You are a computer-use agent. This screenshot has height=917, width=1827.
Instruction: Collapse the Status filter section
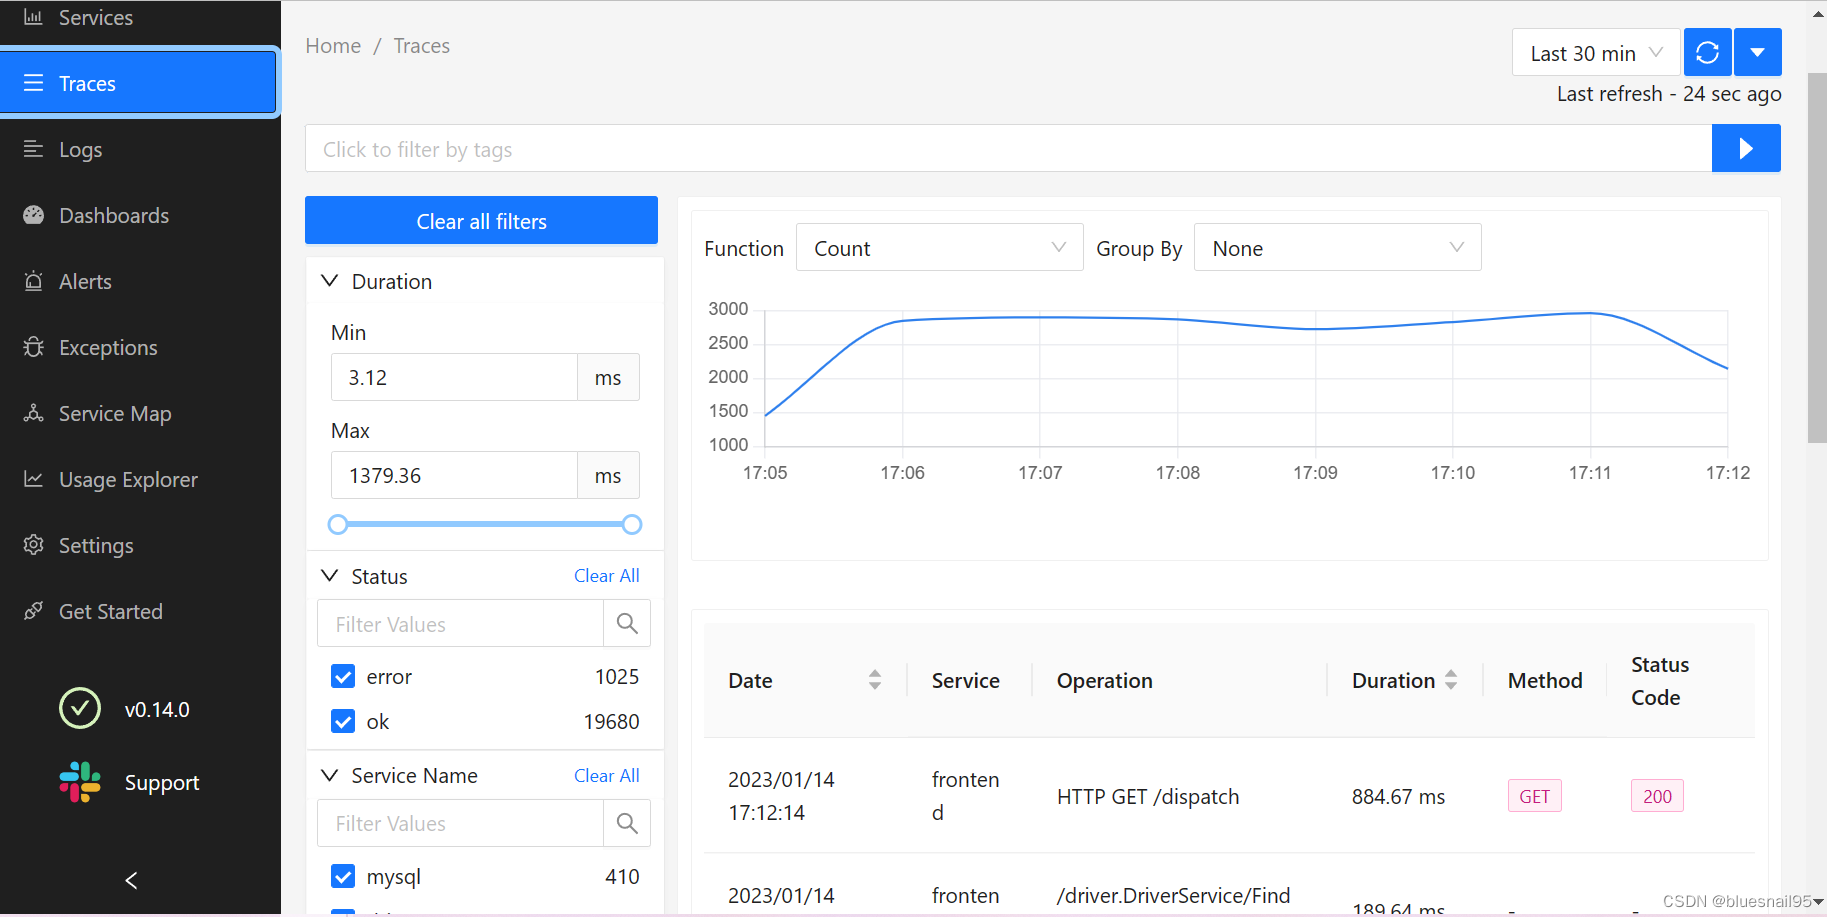329,576
